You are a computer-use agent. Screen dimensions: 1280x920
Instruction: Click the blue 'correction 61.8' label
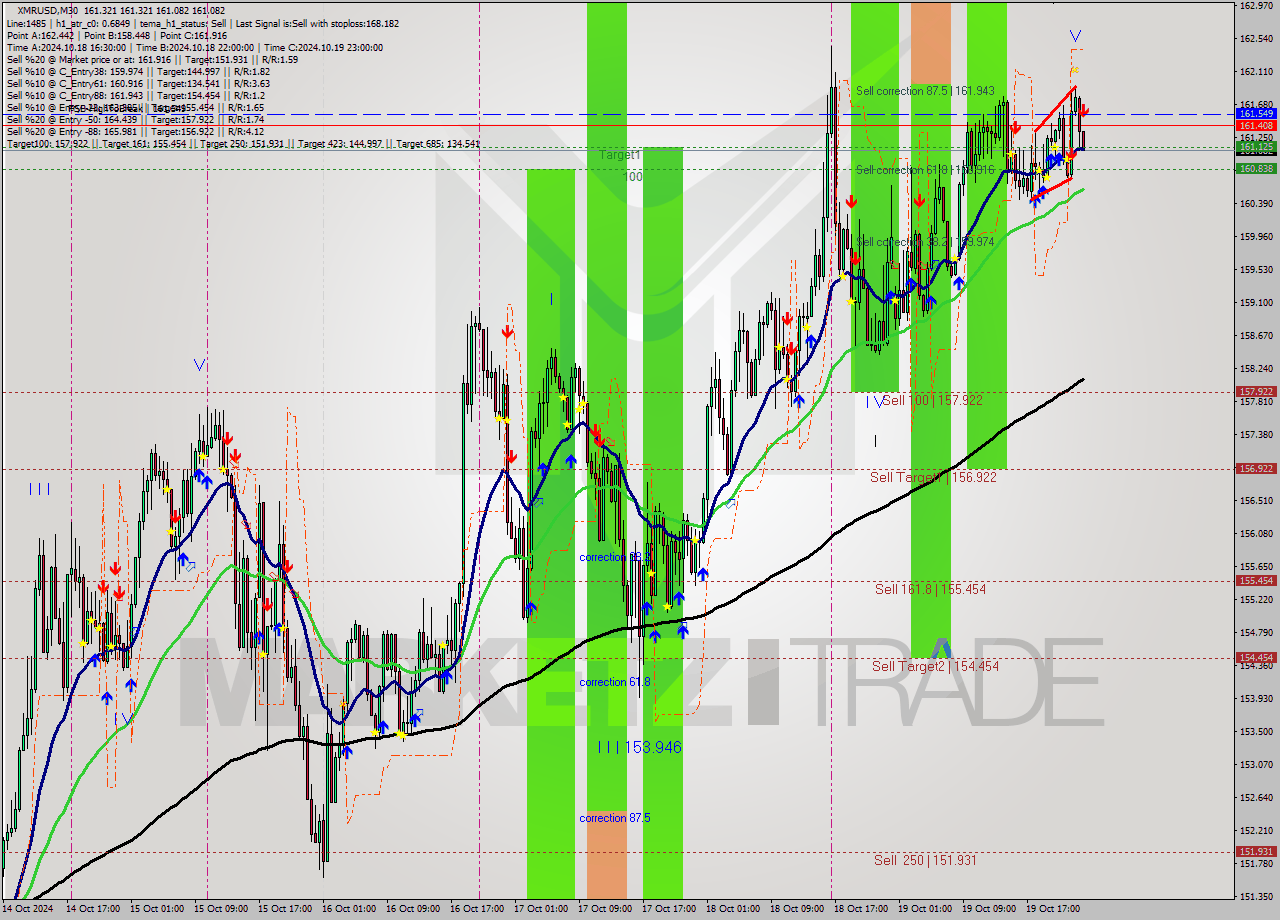615,682
